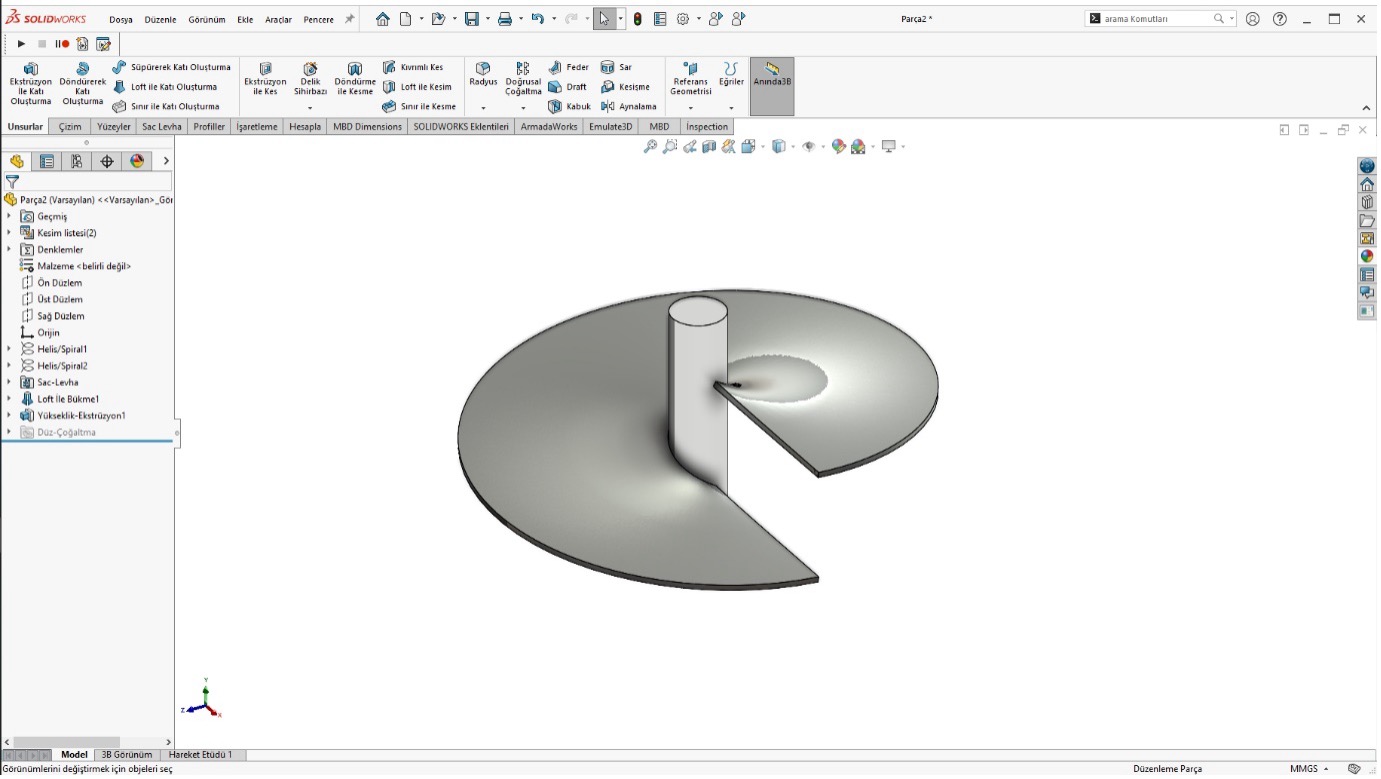
Task: Open the Araçlar menu
Action: (280, 18)
